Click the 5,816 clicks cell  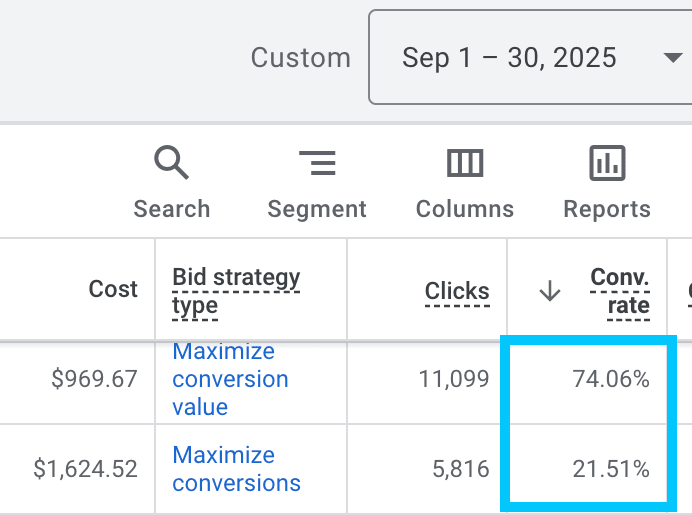[x=462, y=468]
